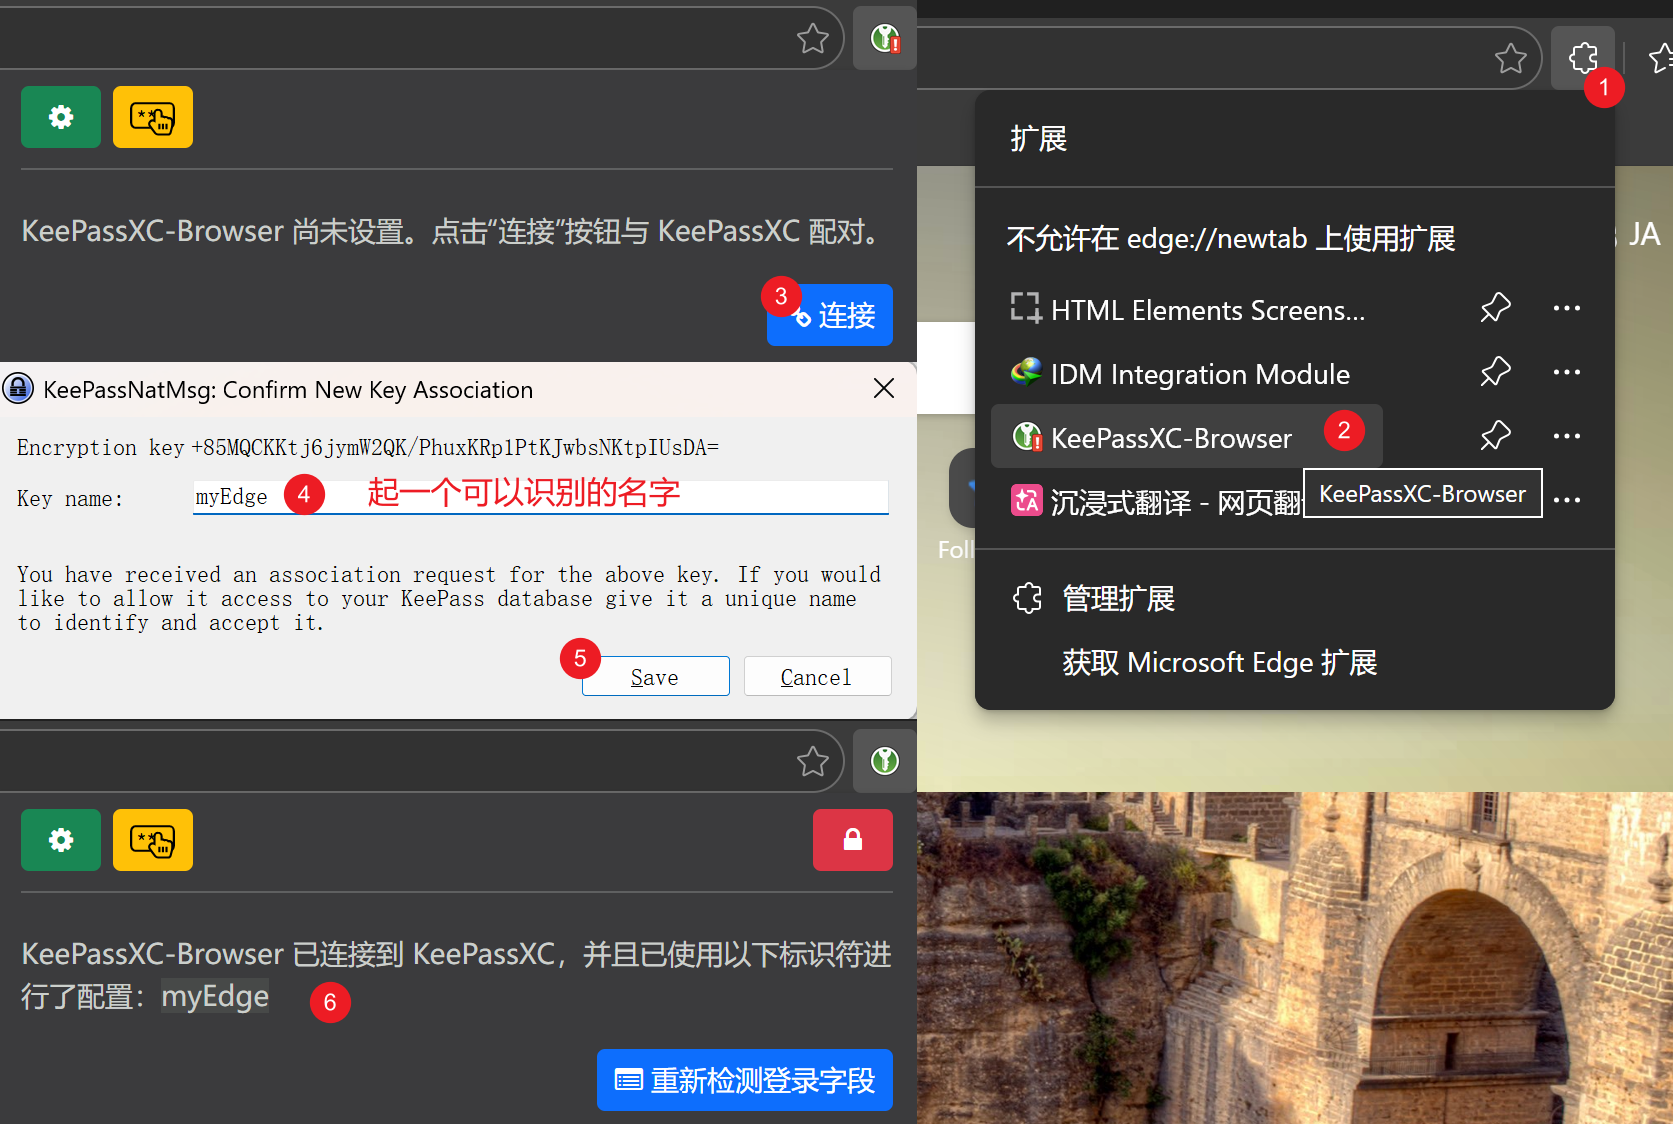Click the Edge favorites icon at the right toolbar edge
This screenshot has width=1673, height=1124.
pos(1661,58)
